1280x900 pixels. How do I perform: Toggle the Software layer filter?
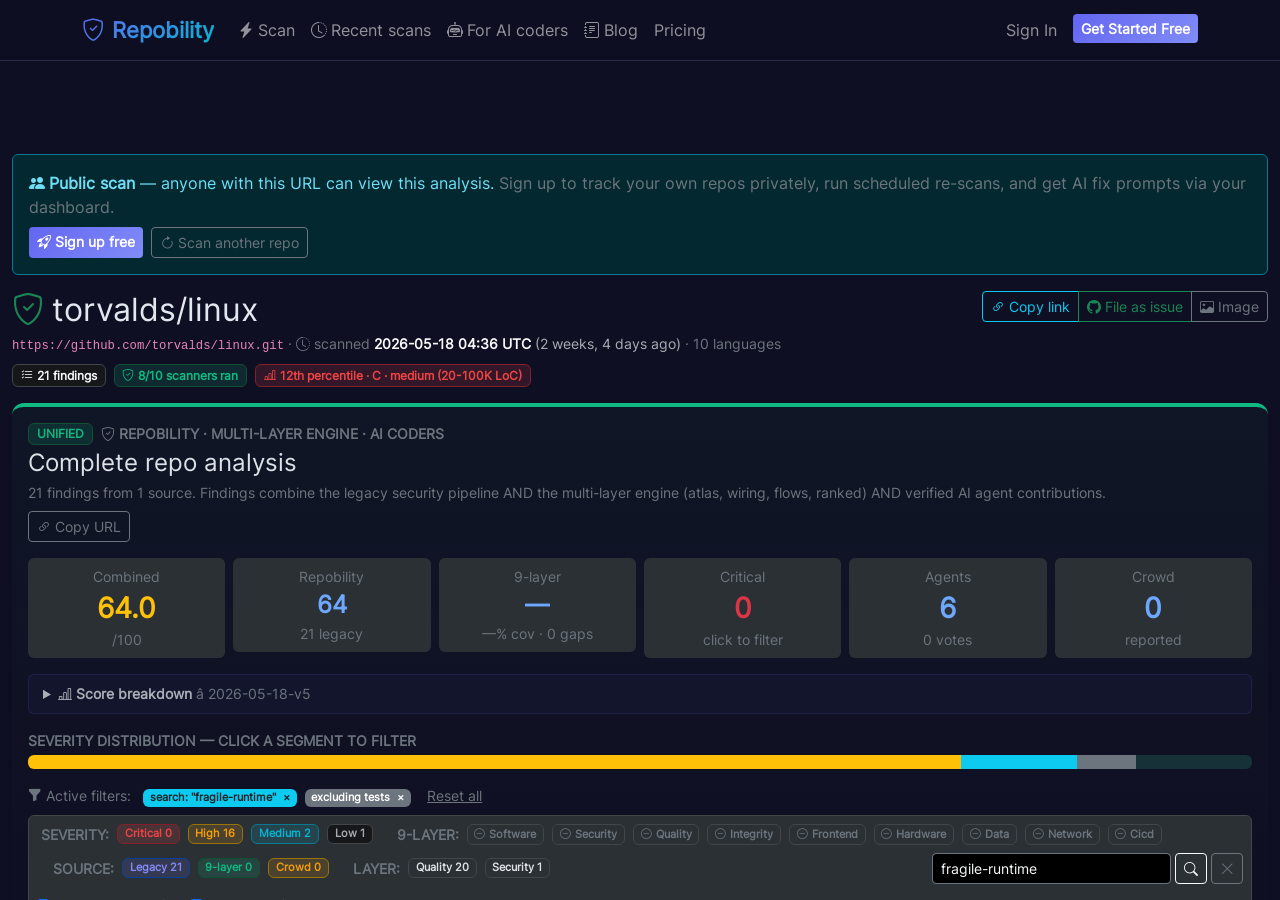505,834
